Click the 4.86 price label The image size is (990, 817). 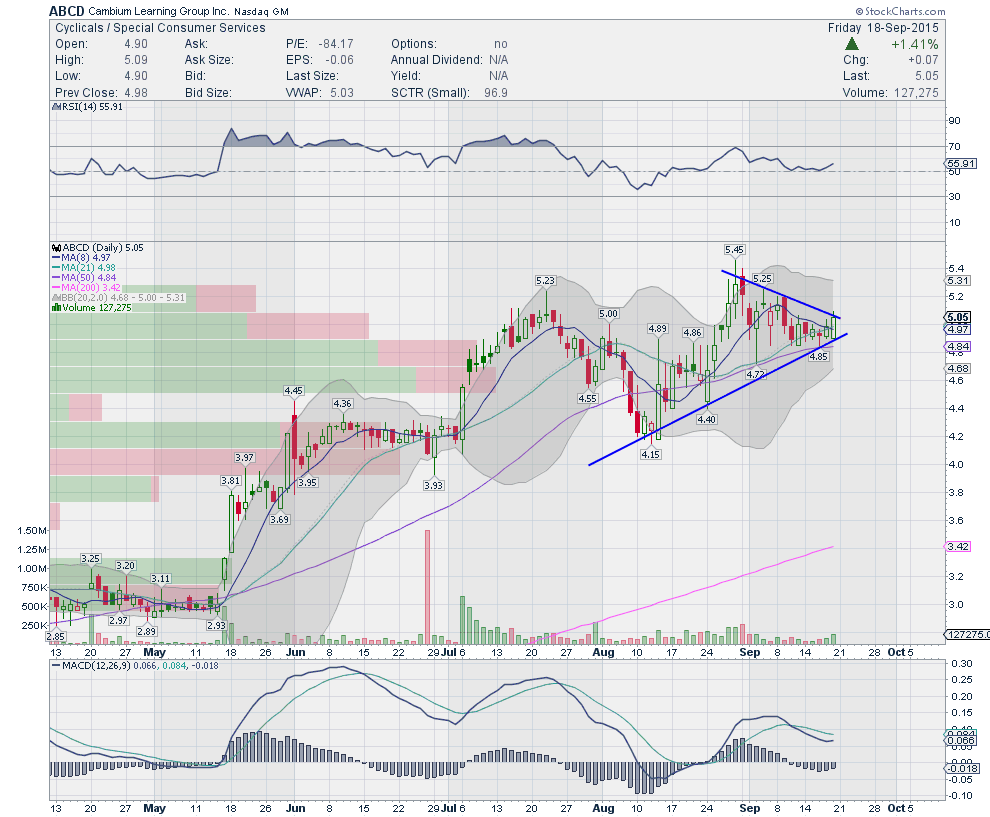coord(693,332)
